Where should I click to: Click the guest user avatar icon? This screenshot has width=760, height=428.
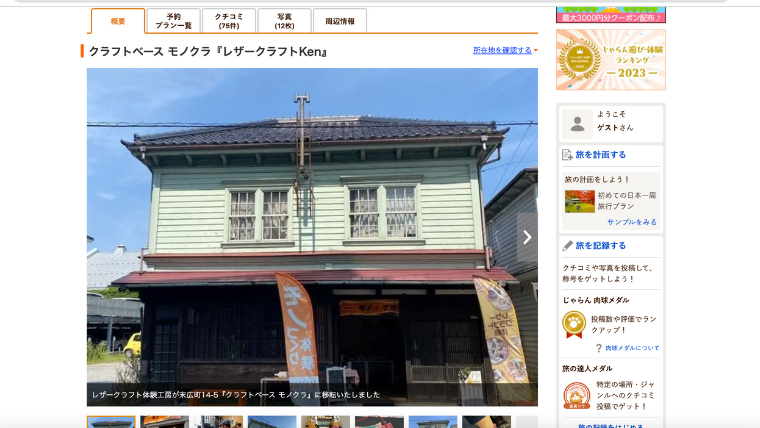[x=576, y=122]
